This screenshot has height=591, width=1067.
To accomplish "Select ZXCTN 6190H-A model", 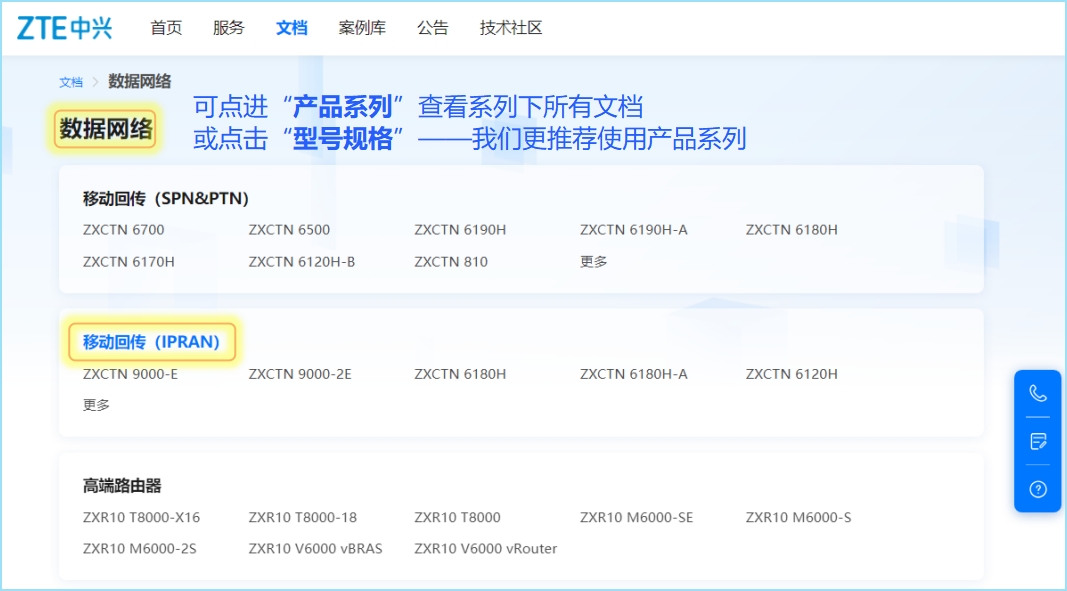I will (634, 230).
